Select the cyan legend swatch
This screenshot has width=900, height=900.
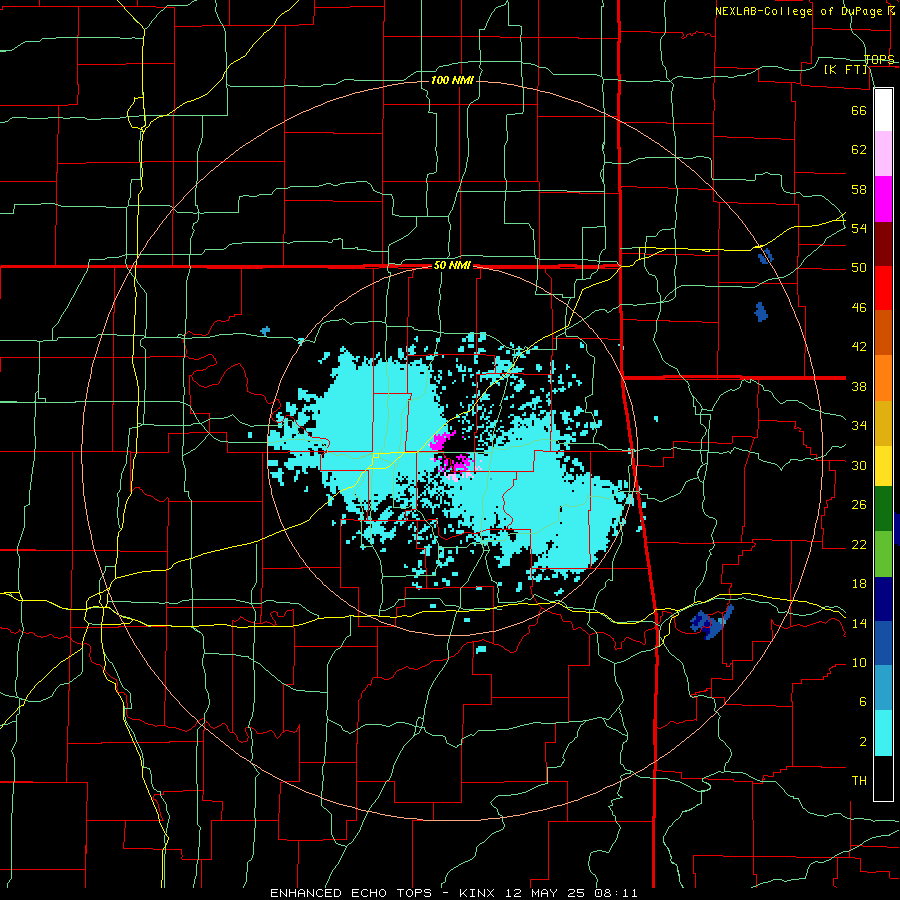pyautogui.click(x=883, y=733)
